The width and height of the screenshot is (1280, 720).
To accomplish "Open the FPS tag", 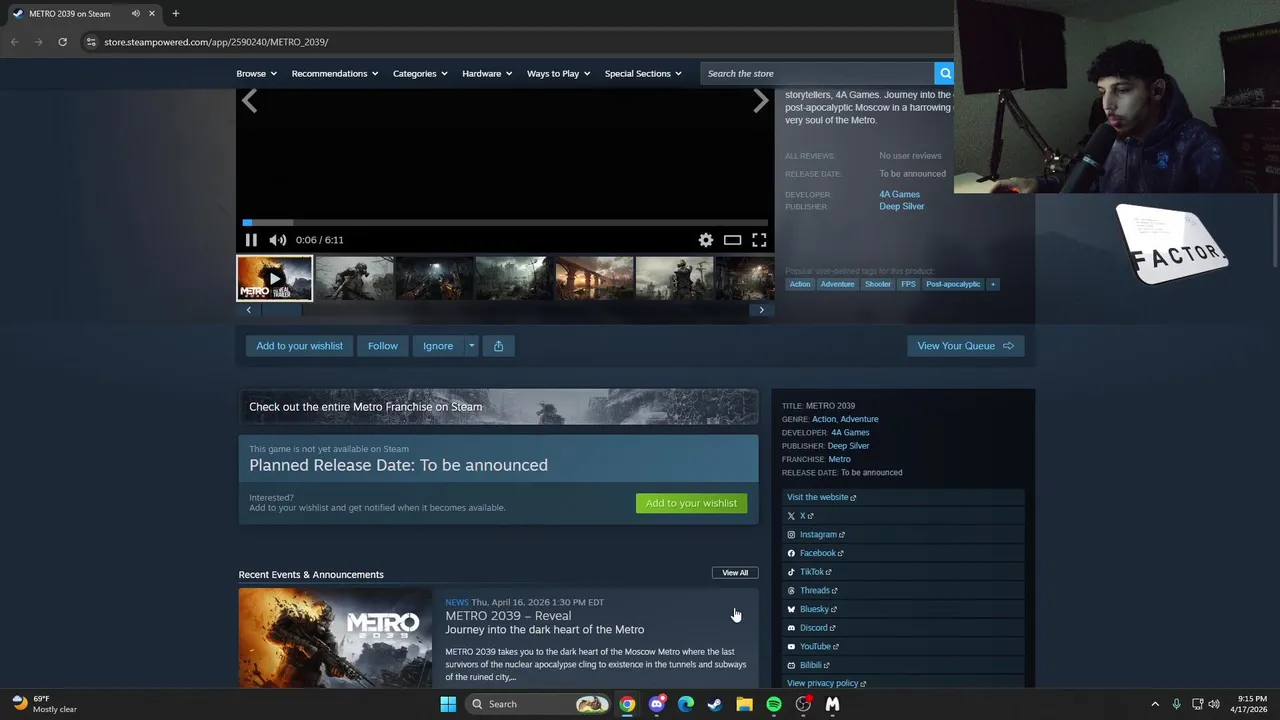I will [908, 284].
